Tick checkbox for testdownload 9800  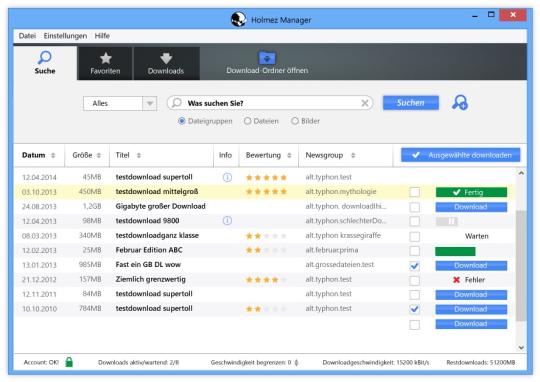(415, 221)
